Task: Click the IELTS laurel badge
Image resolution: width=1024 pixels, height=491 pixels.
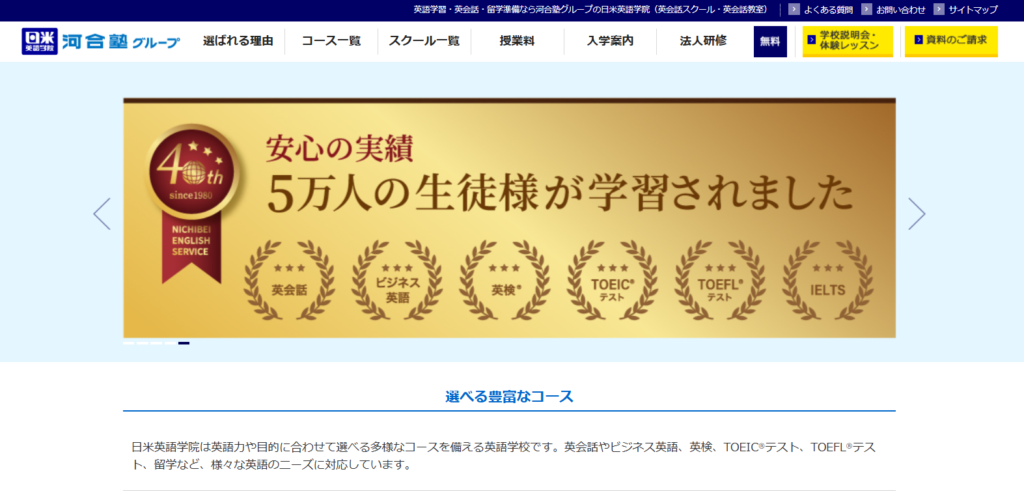Action: click(828, 280)
